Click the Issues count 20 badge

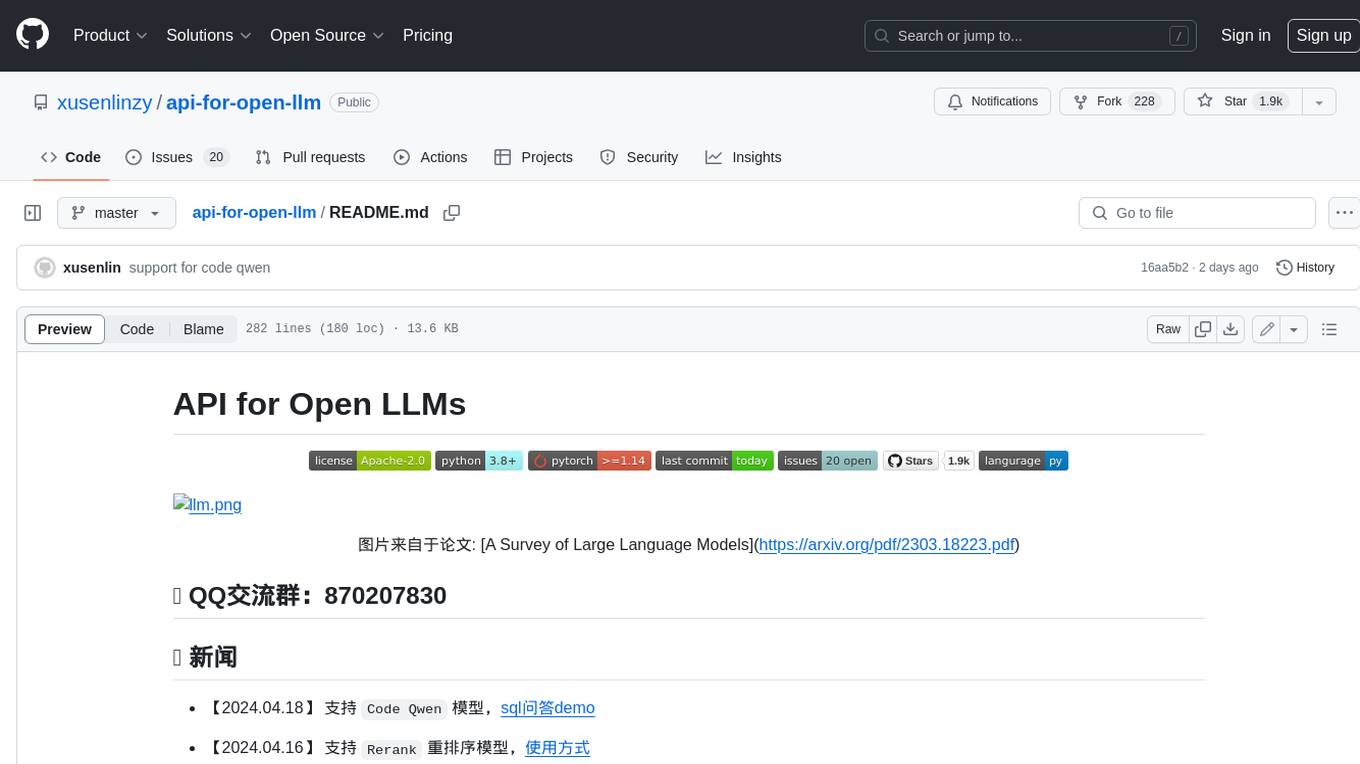[215, 157]
